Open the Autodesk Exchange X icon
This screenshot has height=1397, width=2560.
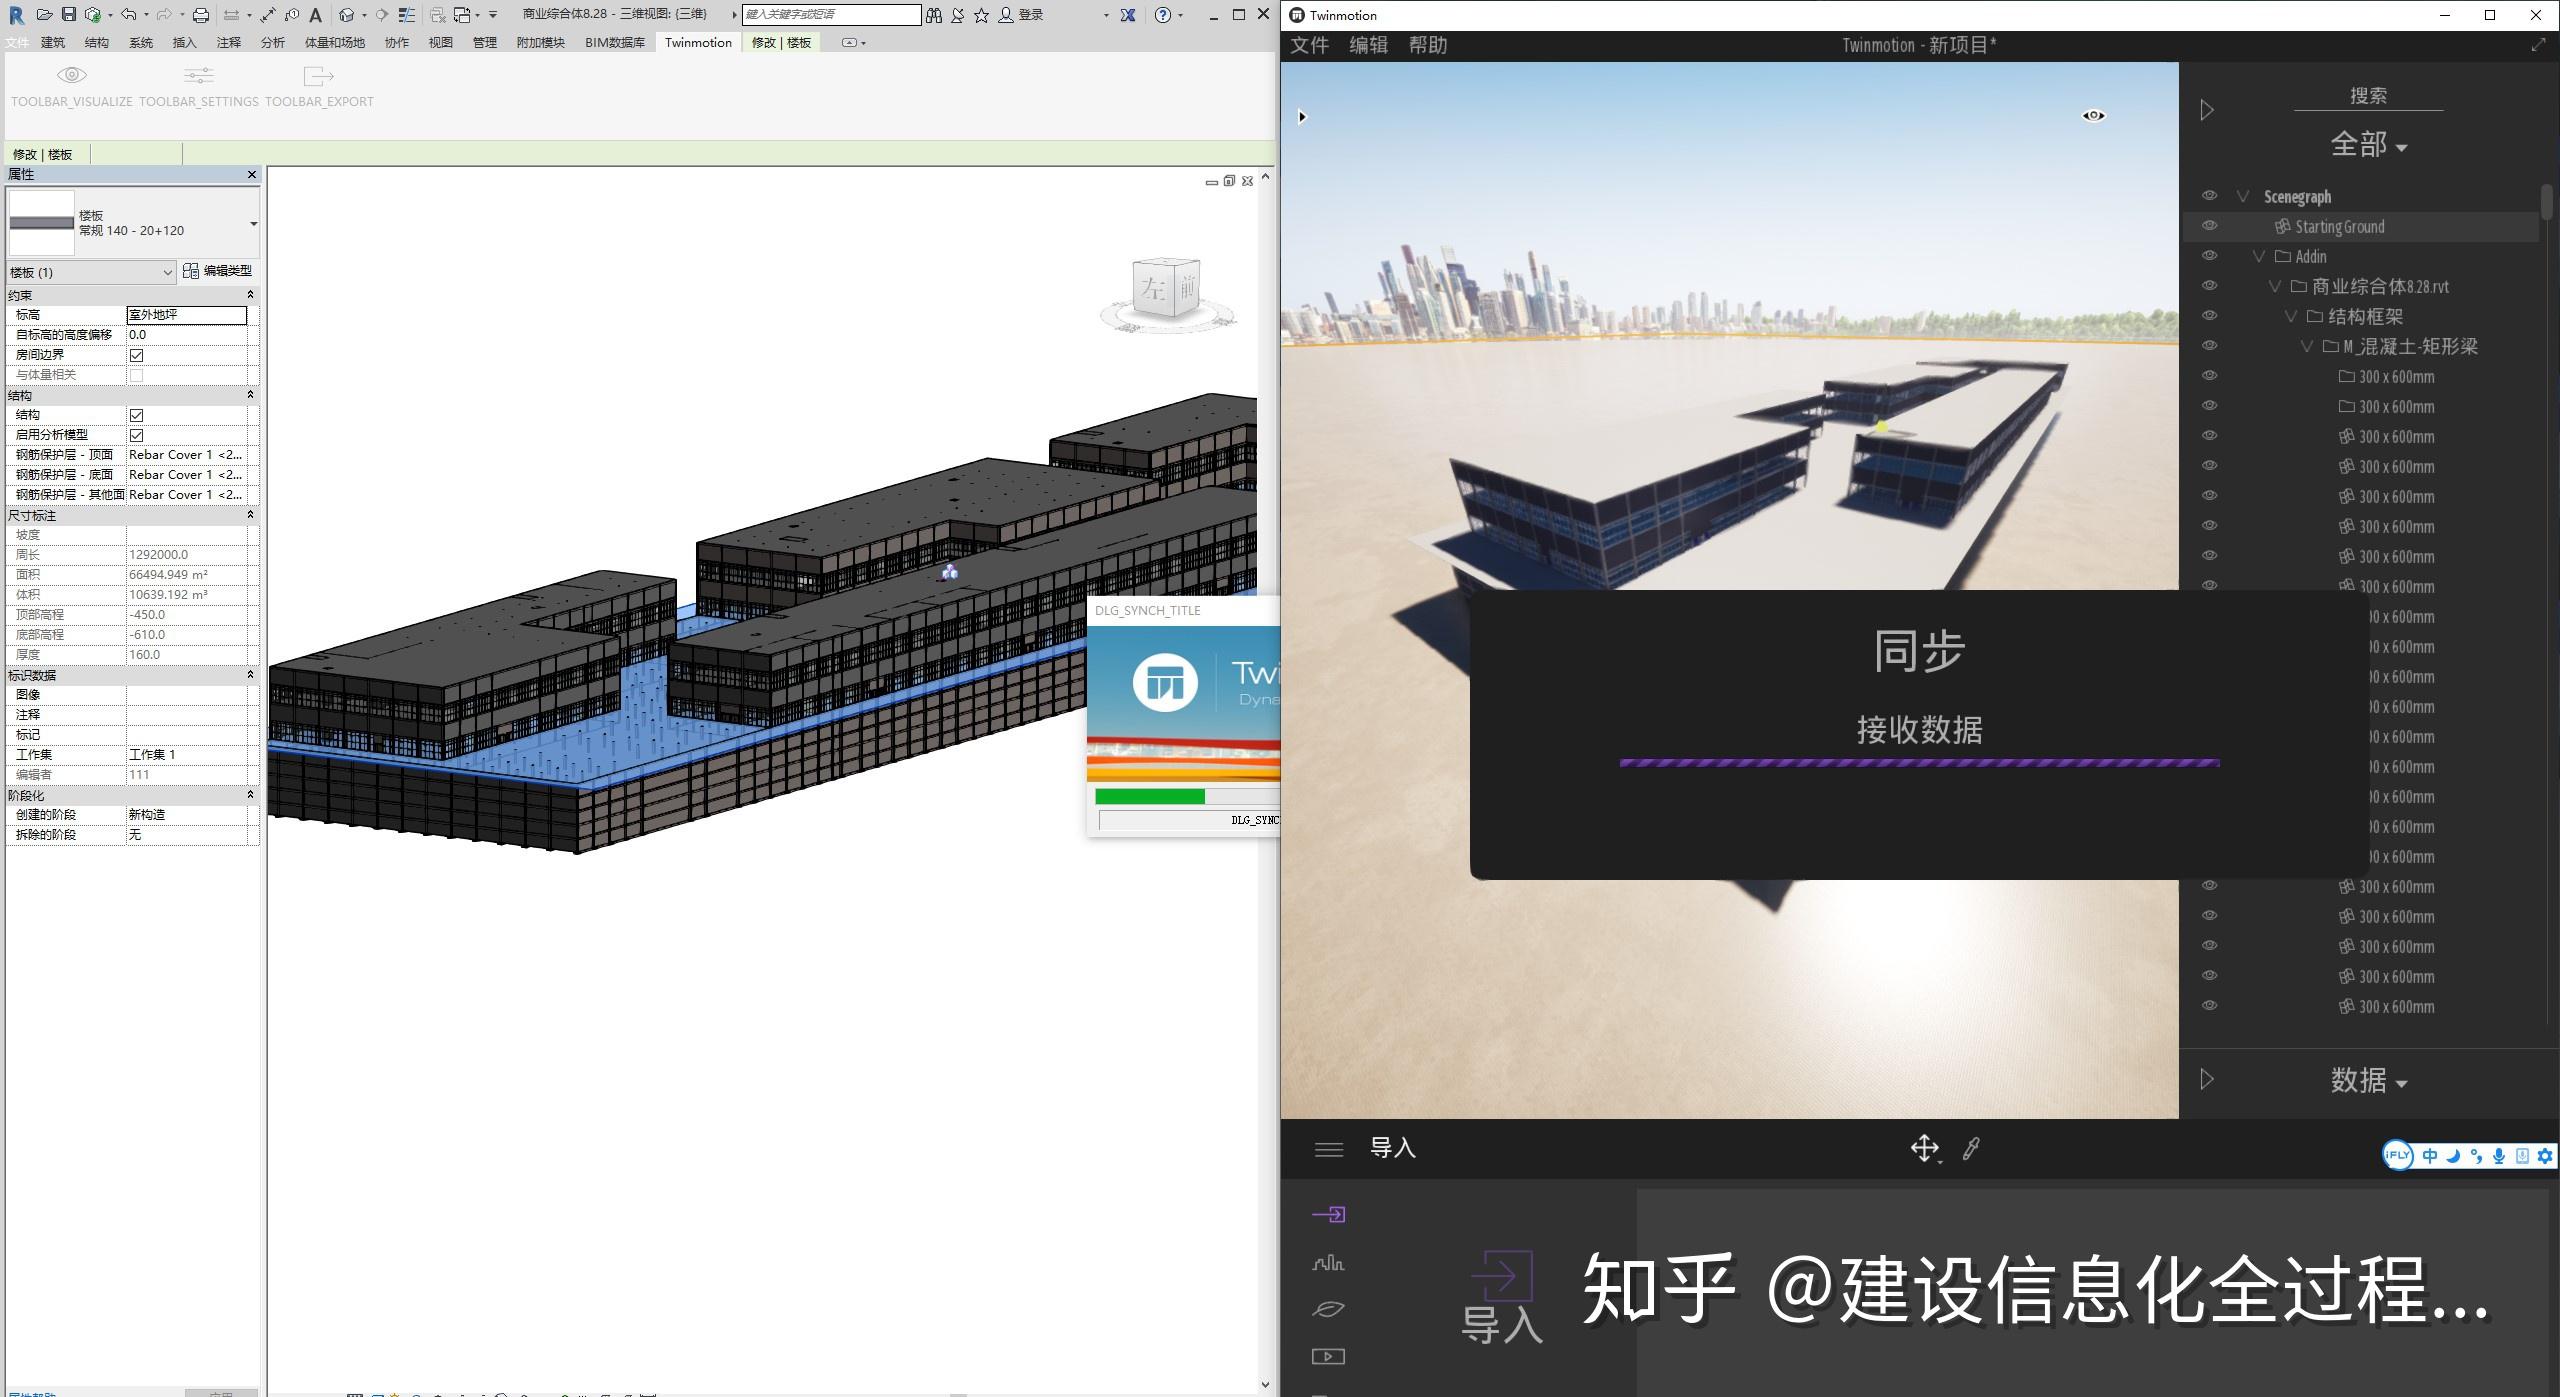[x=1128, y=14]
